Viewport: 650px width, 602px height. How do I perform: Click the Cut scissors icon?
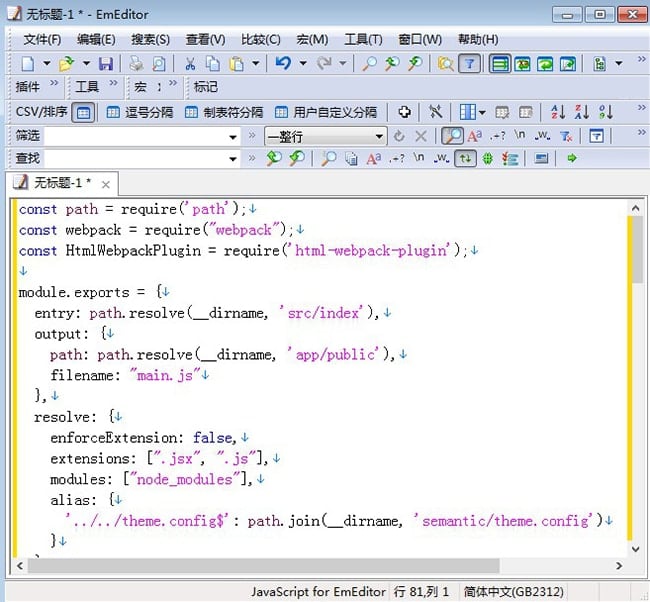click(190, 64)
